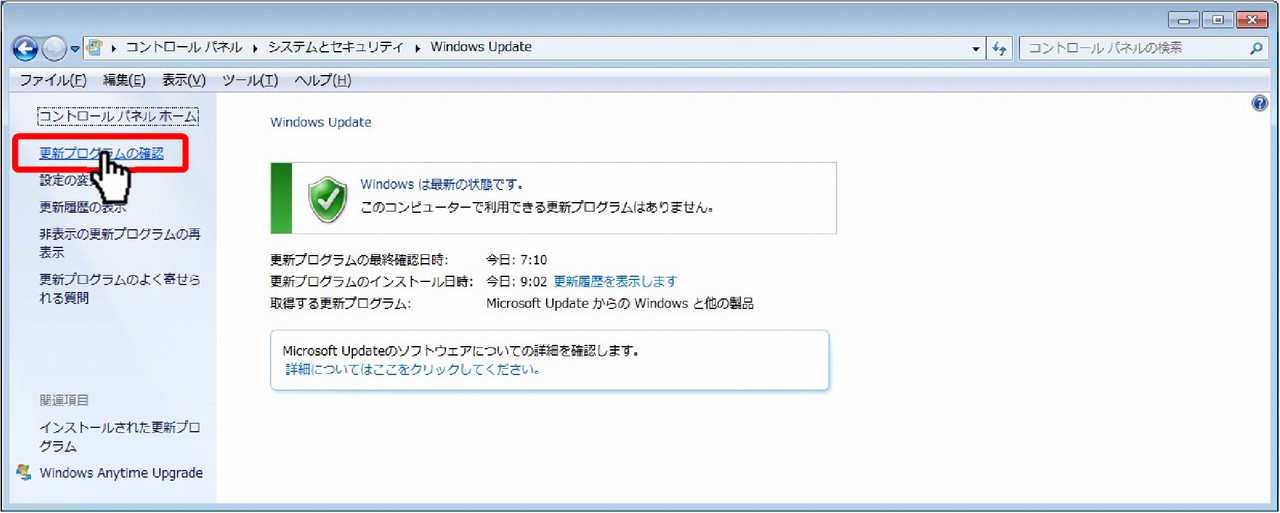
Task: Click the 今日: 9:02 install time
Action: (516, 281)
